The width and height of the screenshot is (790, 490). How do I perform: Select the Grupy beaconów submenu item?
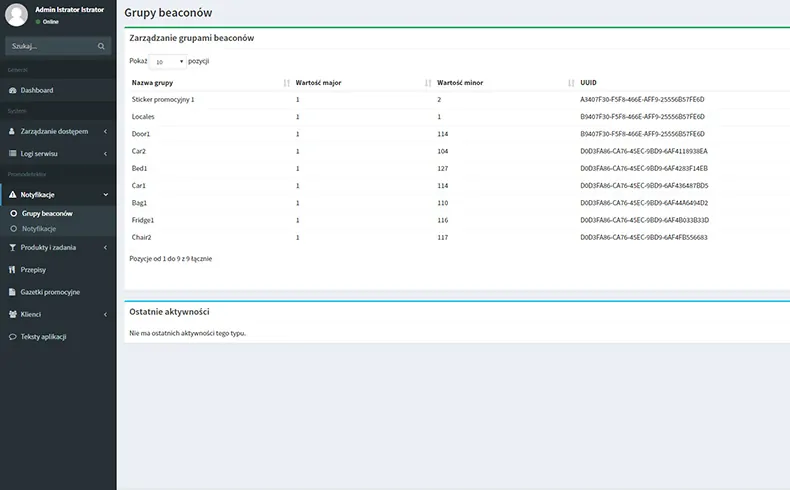tap(46, 214)
